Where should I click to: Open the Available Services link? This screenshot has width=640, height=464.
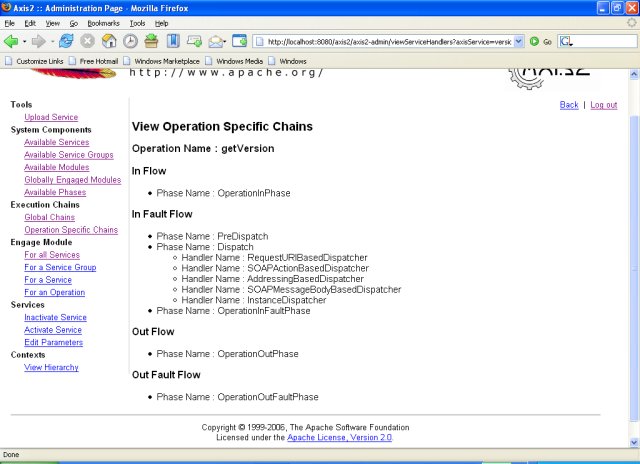(x=57, y=142)
